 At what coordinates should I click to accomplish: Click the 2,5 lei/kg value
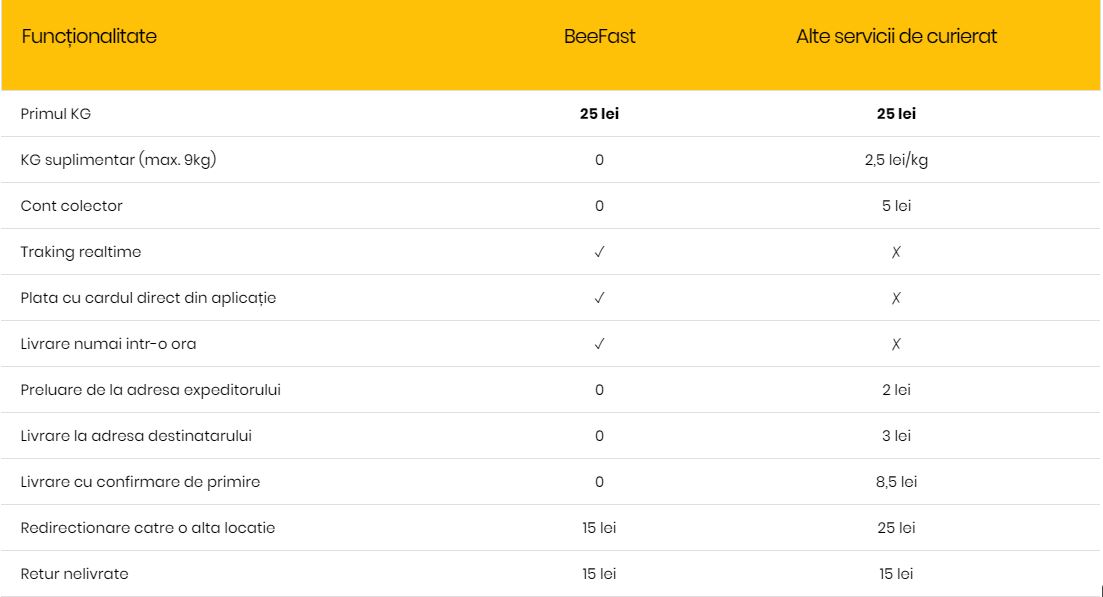click(896, 160)
